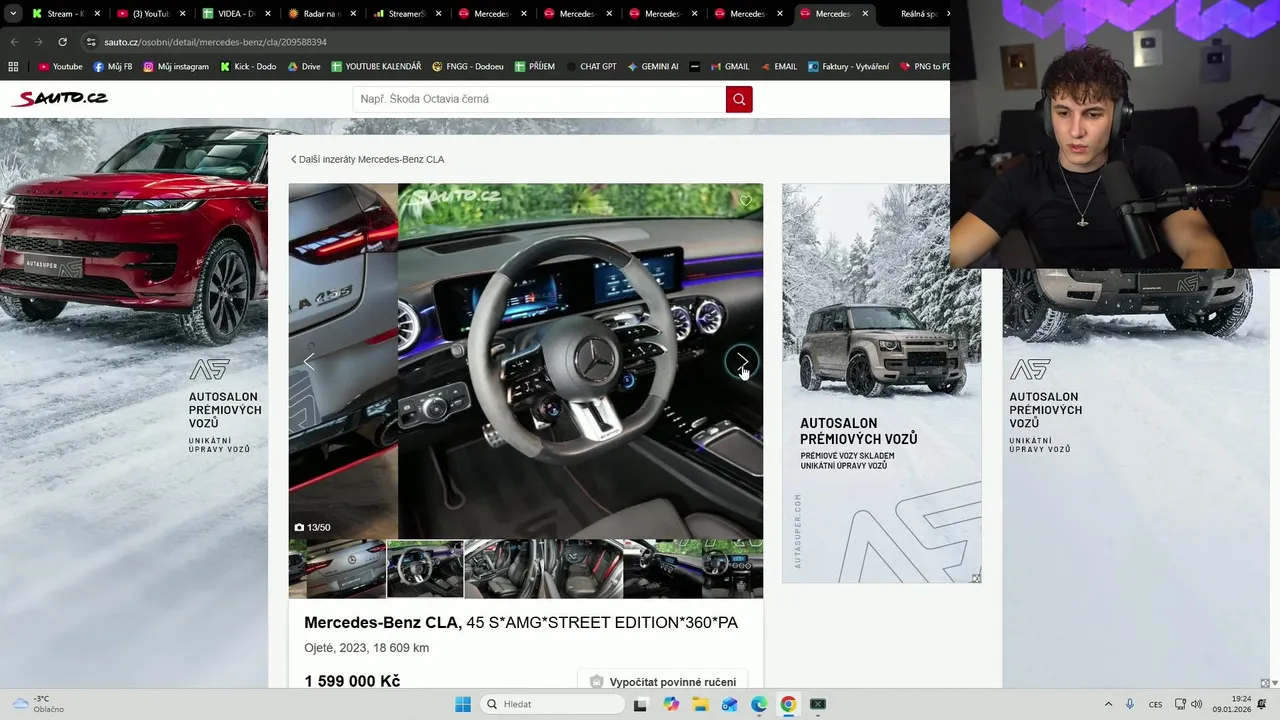Click the Windows taskbar Hledat search box
The image size is (1280, 720).
coord(552,704)
